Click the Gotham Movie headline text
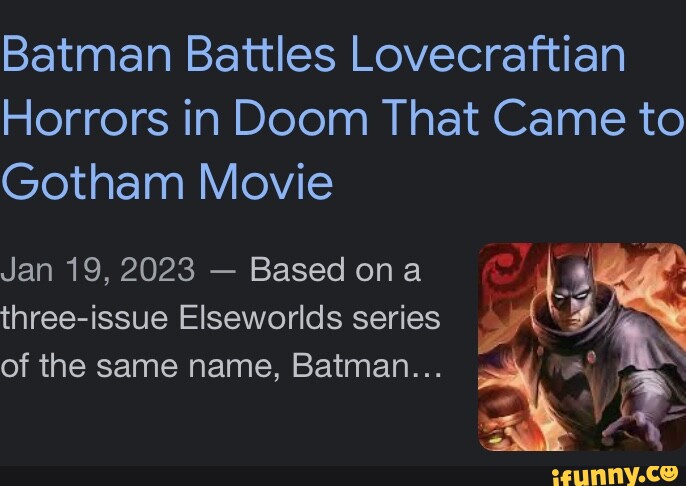Viewport: 686px width, 486px height. [168, 181]
